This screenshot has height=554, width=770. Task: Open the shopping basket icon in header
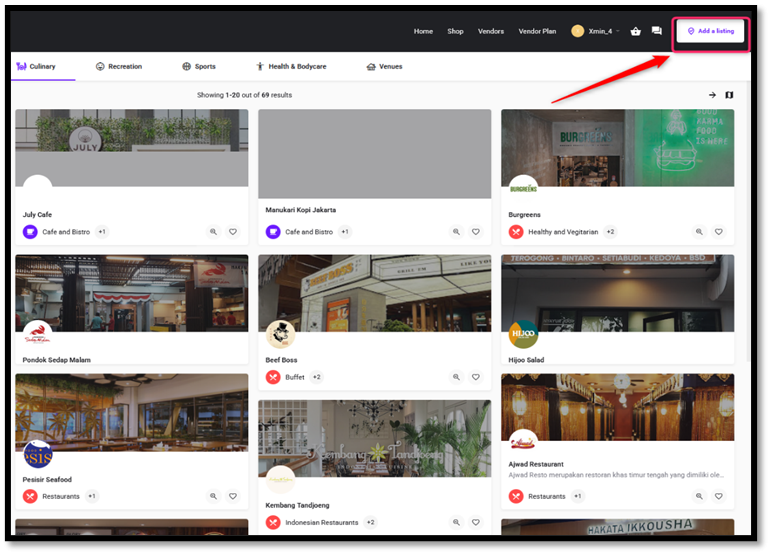pyautogui.click(x=635, y=31)
